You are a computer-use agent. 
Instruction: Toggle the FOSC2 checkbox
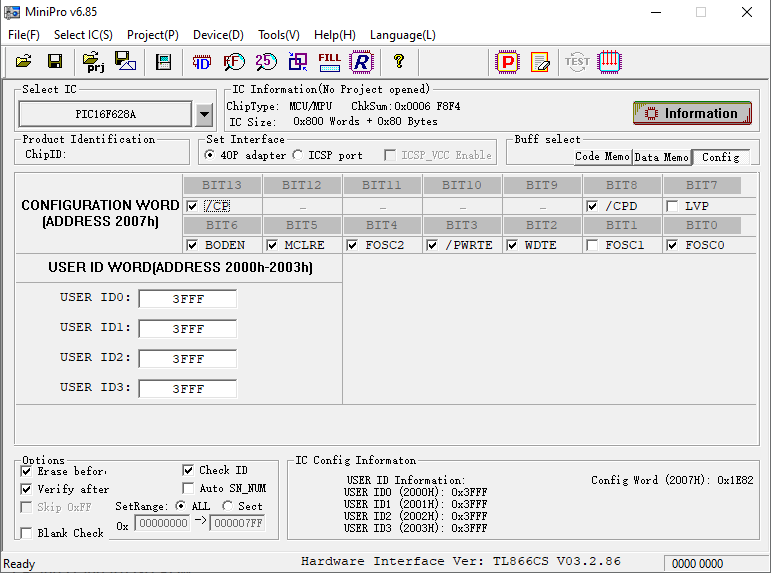point(352,245)
